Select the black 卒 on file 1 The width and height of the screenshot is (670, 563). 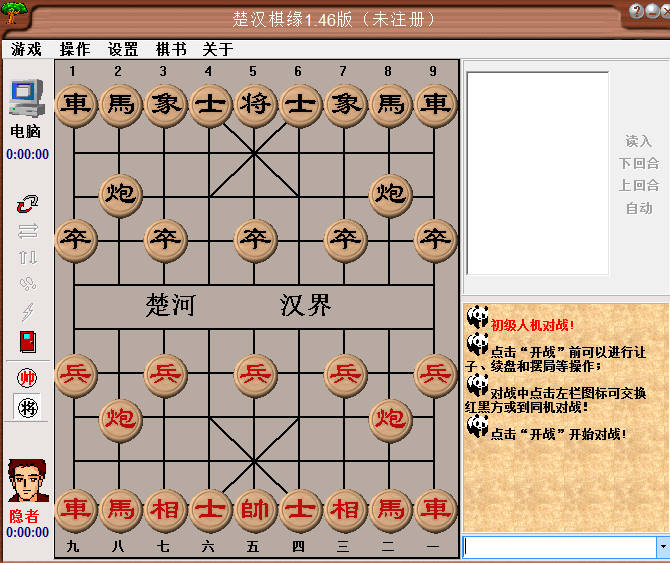click(x=75, y=240)
